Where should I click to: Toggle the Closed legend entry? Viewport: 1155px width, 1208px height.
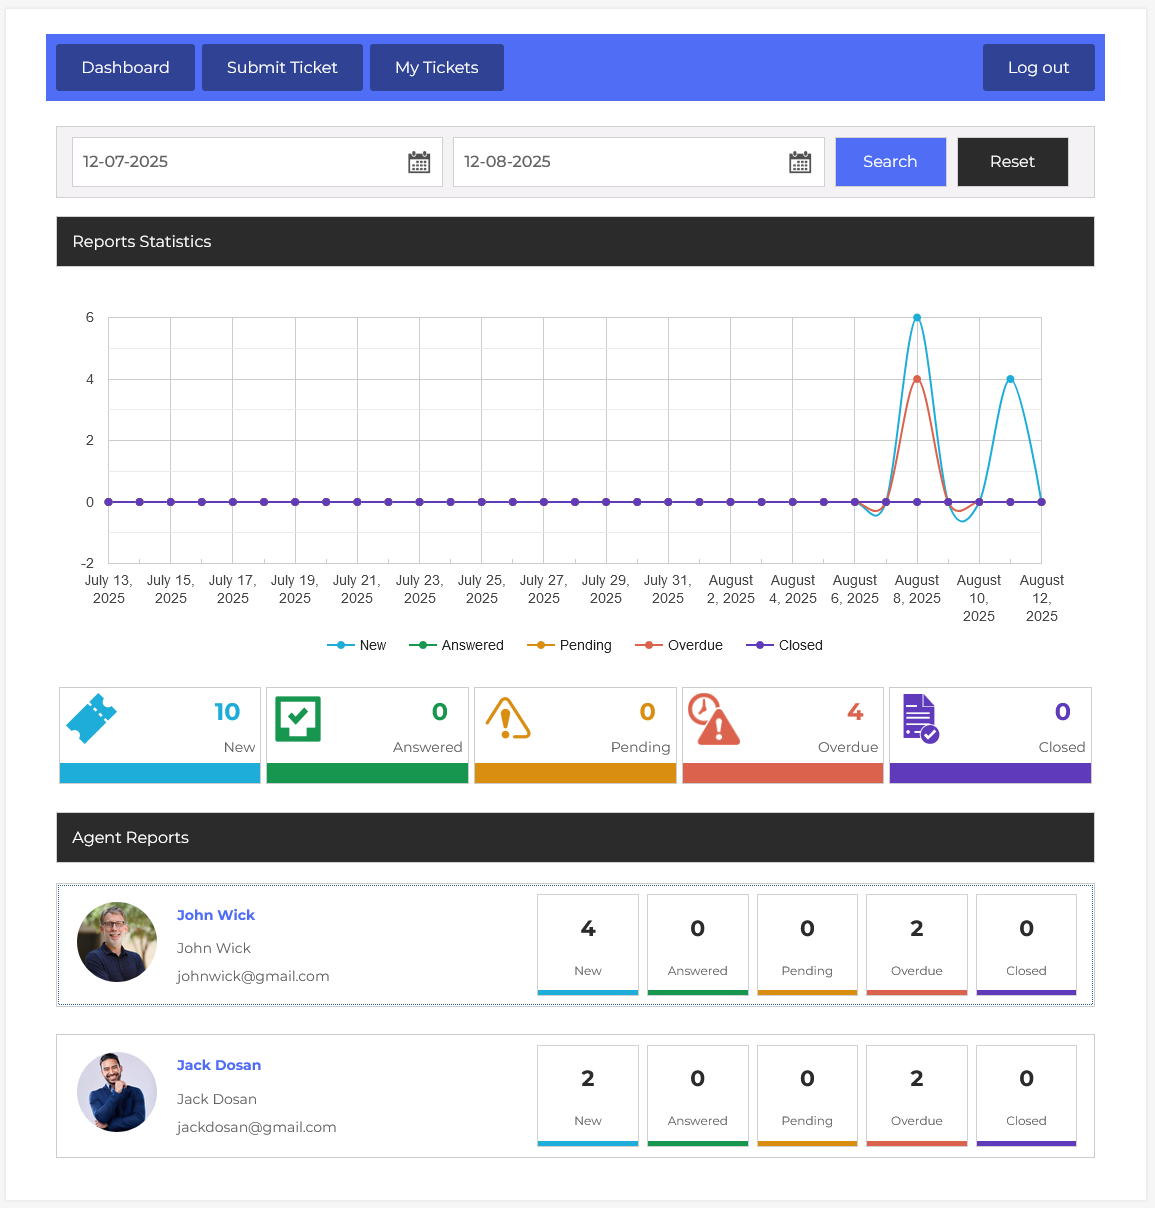click(785, 645)
